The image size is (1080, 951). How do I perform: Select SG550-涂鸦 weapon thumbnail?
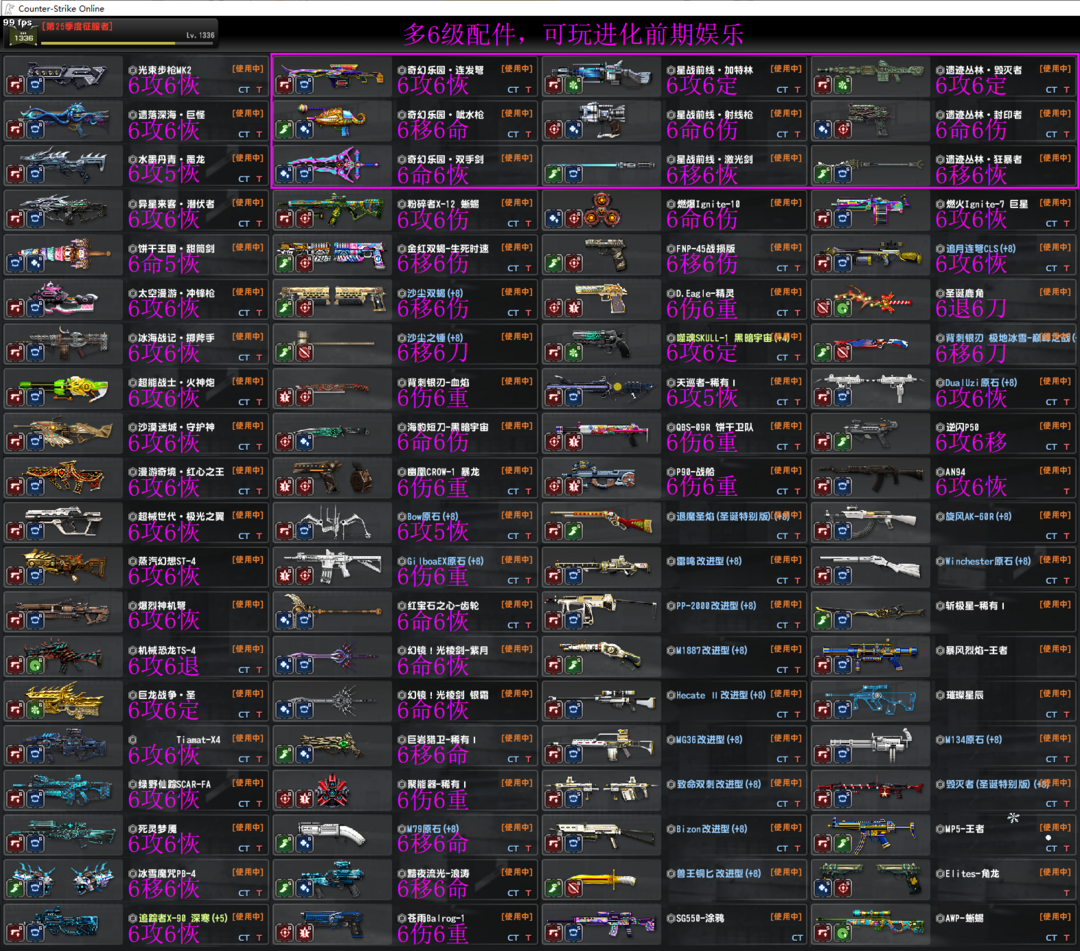pos(601,923)
